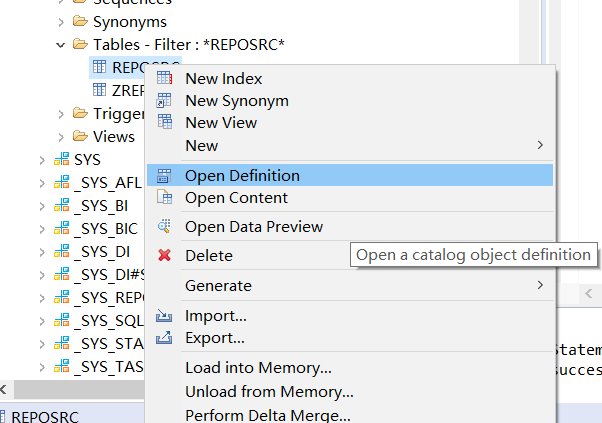Click the New View icon
This screenshot has height=423, width=602.
click(165, 122)
